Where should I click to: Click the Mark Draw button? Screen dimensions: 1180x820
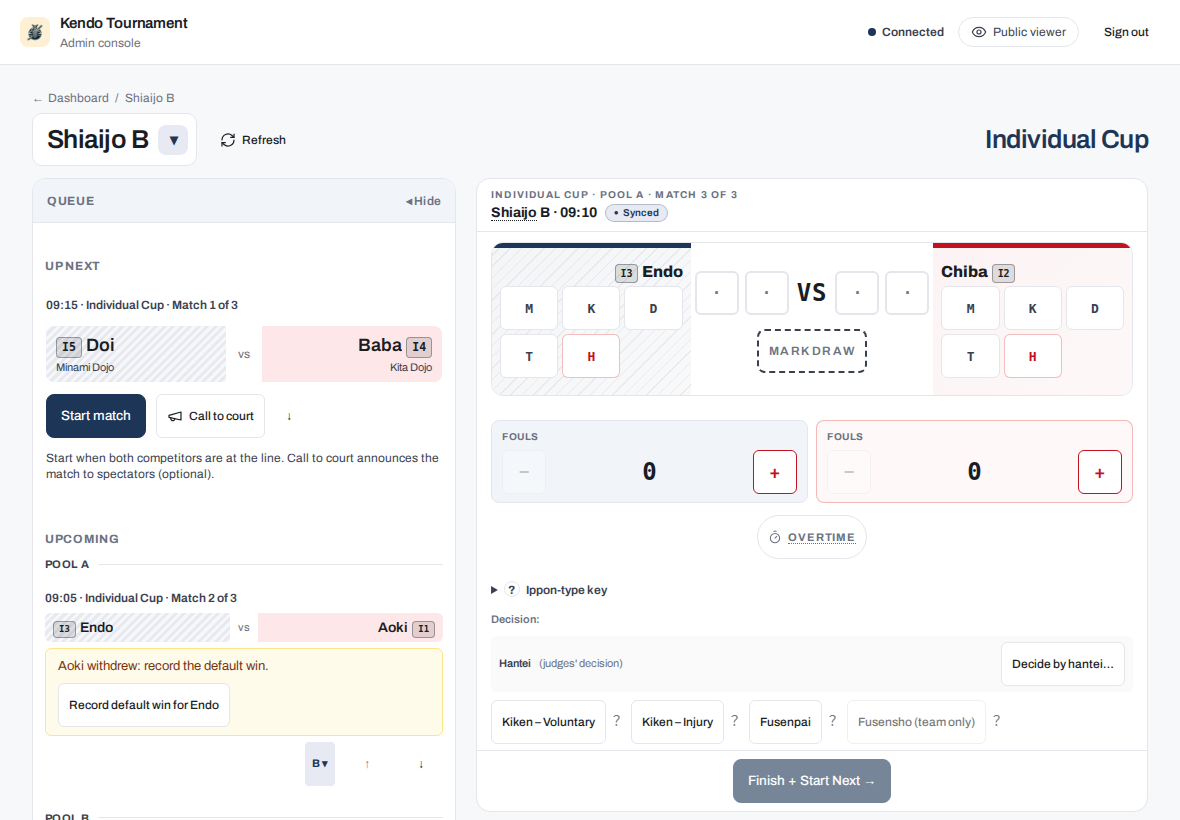point(812,351)
